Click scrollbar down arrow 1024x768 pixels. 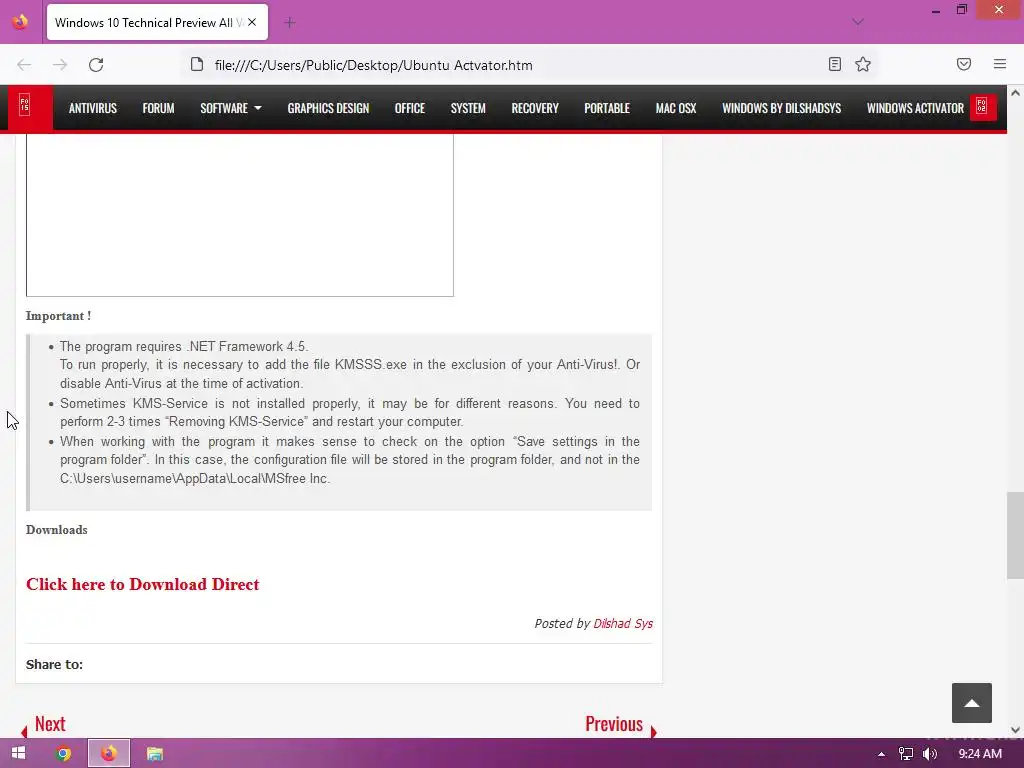tap(1015, 729)
